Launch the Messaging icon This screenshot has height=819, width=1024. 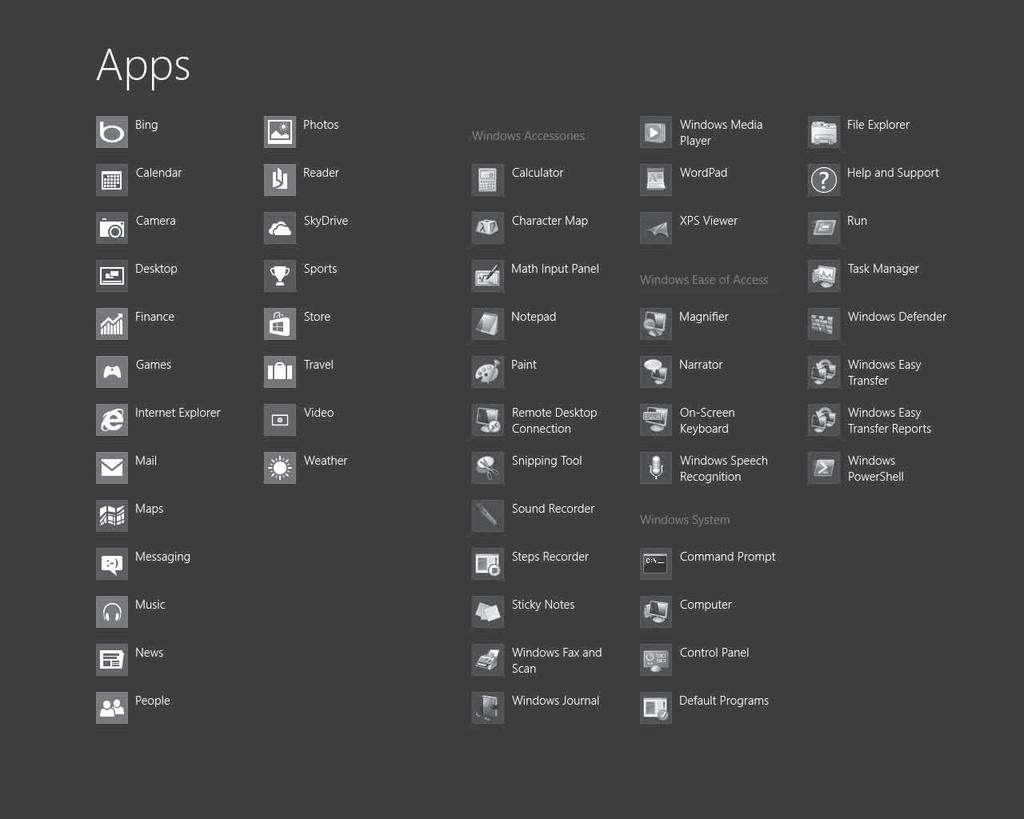click(x=112, y=564)
